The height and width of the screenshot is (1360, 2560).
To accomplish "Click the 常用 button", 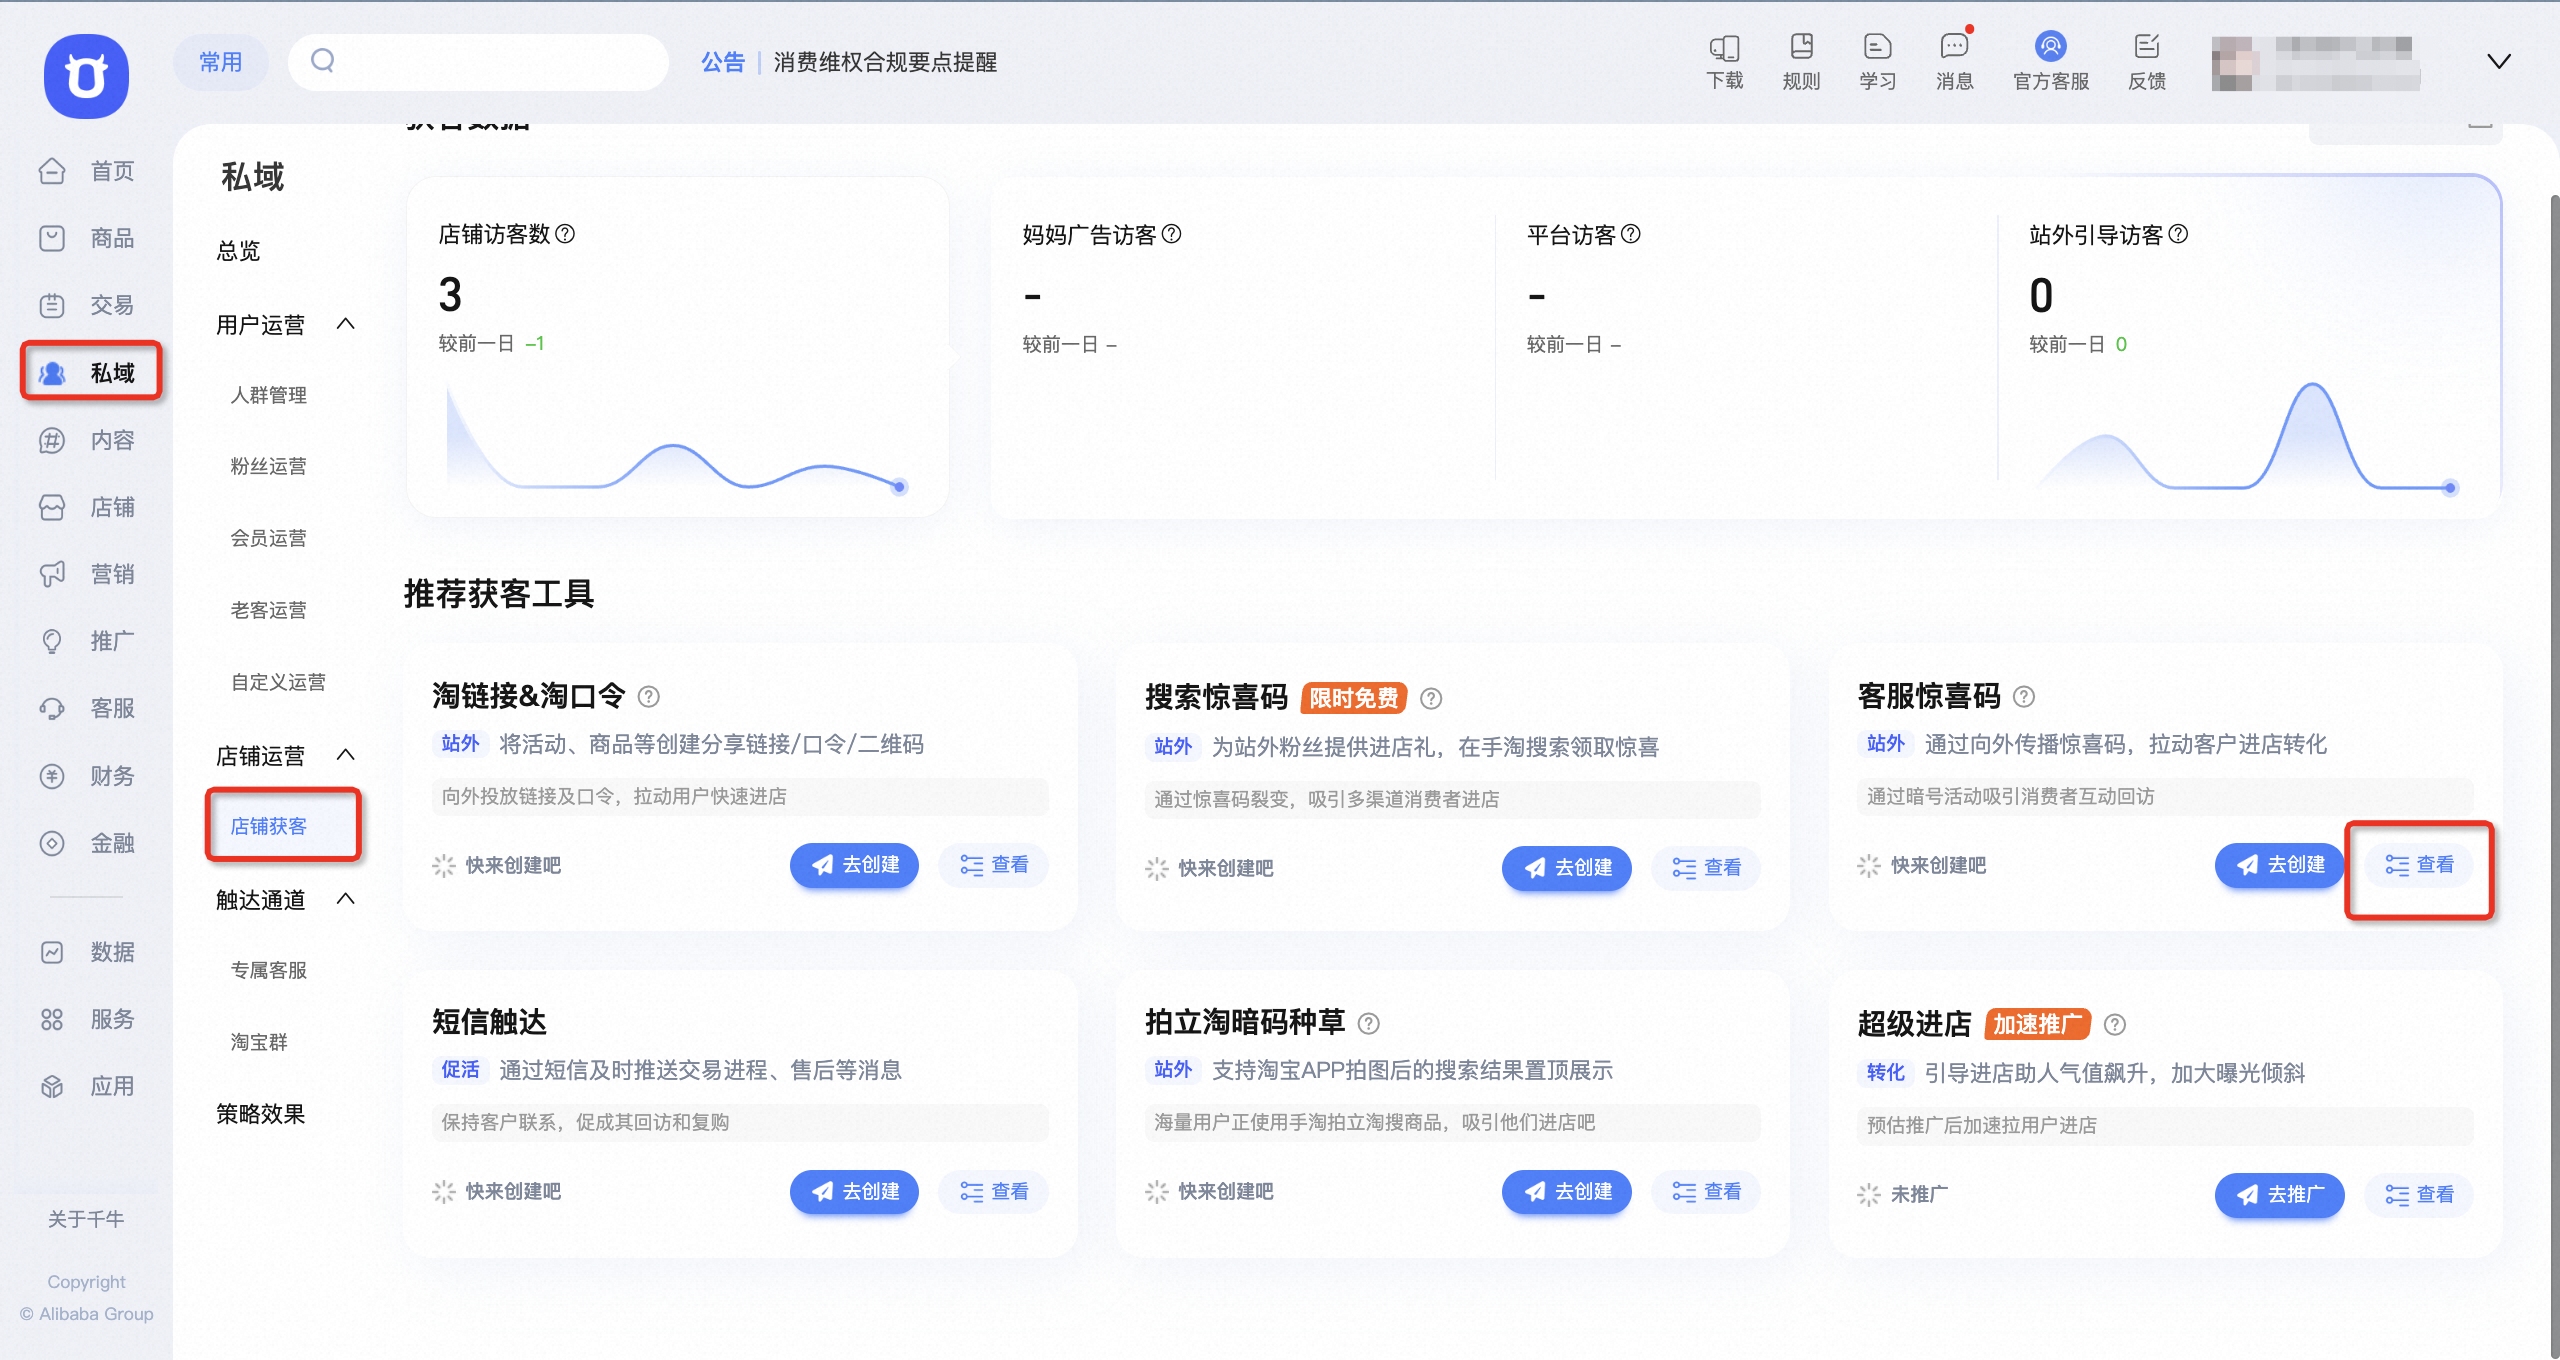I will point(221,62).
